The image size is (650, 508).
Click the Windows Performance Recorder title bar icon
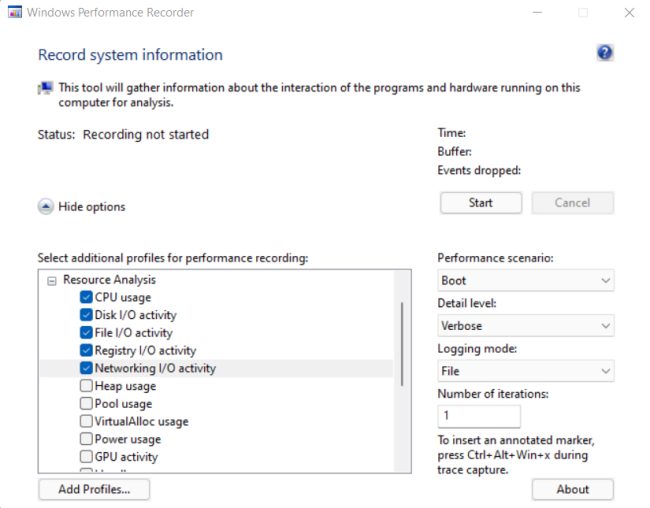(15, 13)
